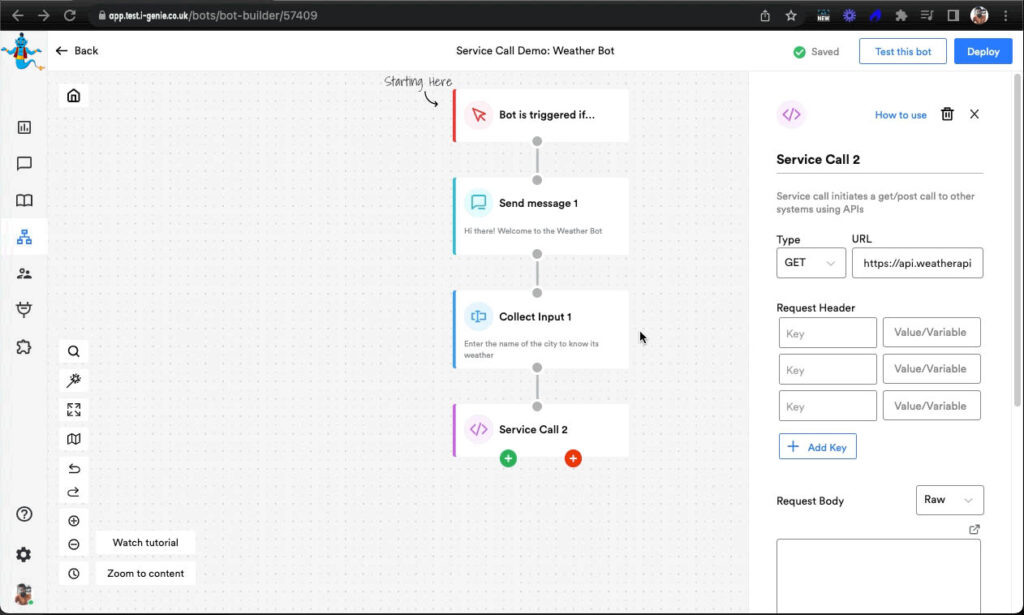Delete the service call with trash icon
Viewport: 1024px width, 615px height.
[947, 115]
